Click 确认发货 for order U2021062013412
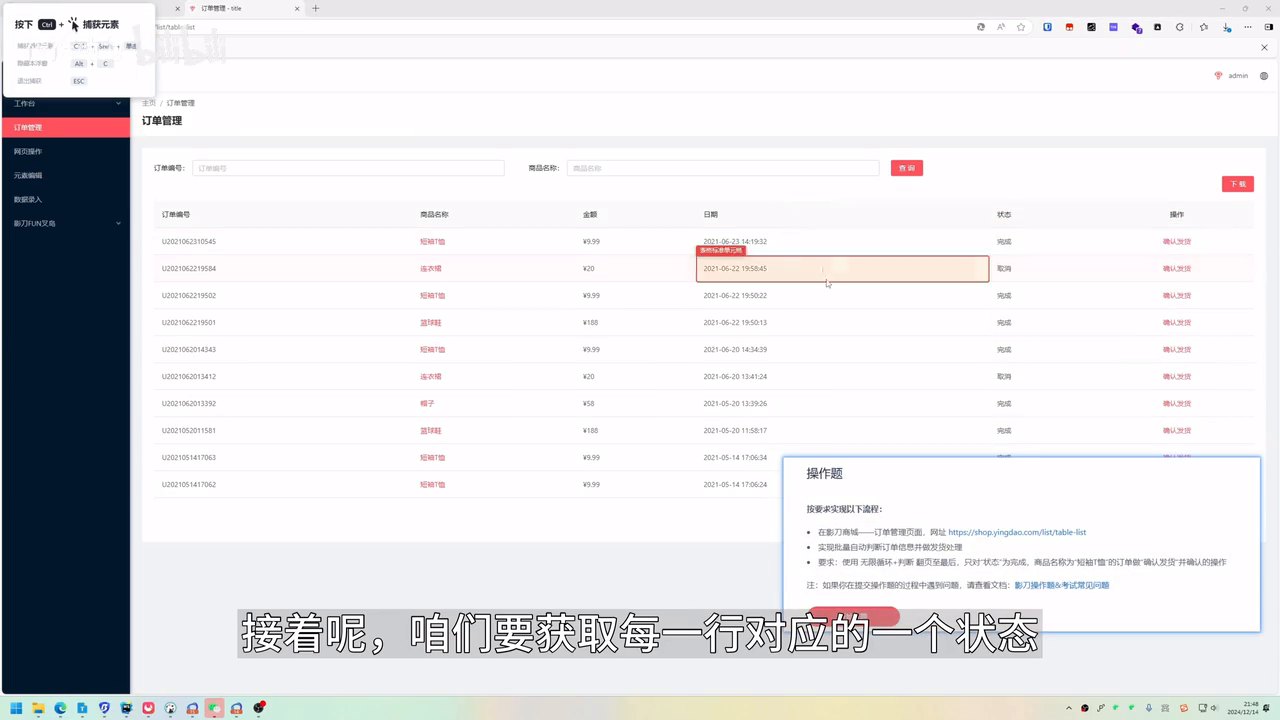Screen dimensions: 1280x720 click(1177, 376)
